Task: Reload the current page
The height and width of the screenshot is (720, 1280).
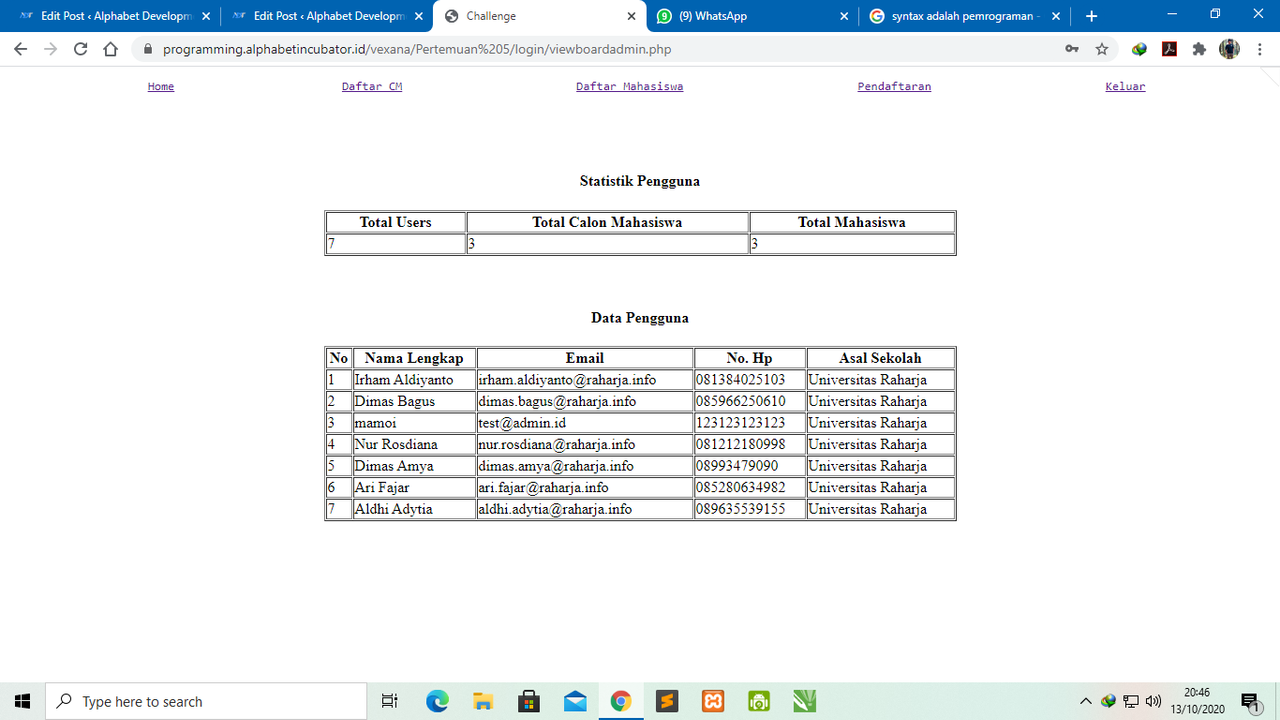Action: click(x=81, y=49)
